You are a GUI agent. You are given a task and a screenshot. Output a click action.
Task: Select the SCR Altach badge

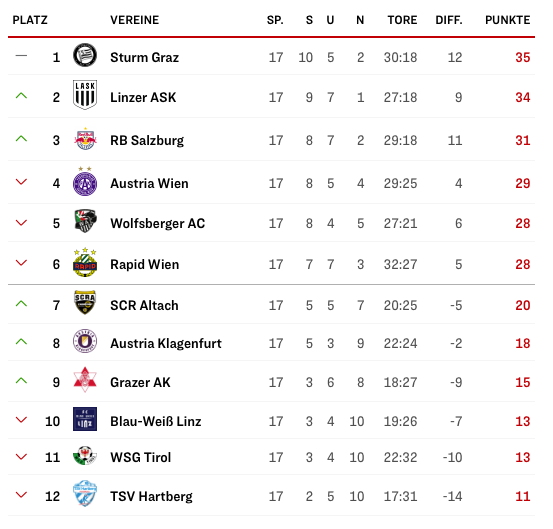pyautogui.click(x=85, y=302)
